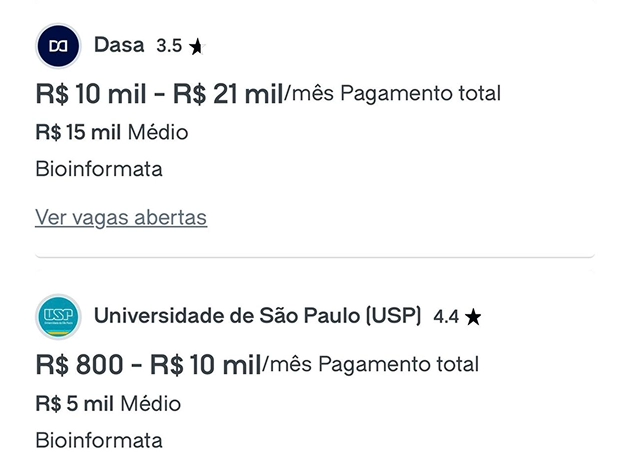Viewport: 630px width, 472px height.
Task: Click the star icon beside Dasa's rating
Action: 196,46
